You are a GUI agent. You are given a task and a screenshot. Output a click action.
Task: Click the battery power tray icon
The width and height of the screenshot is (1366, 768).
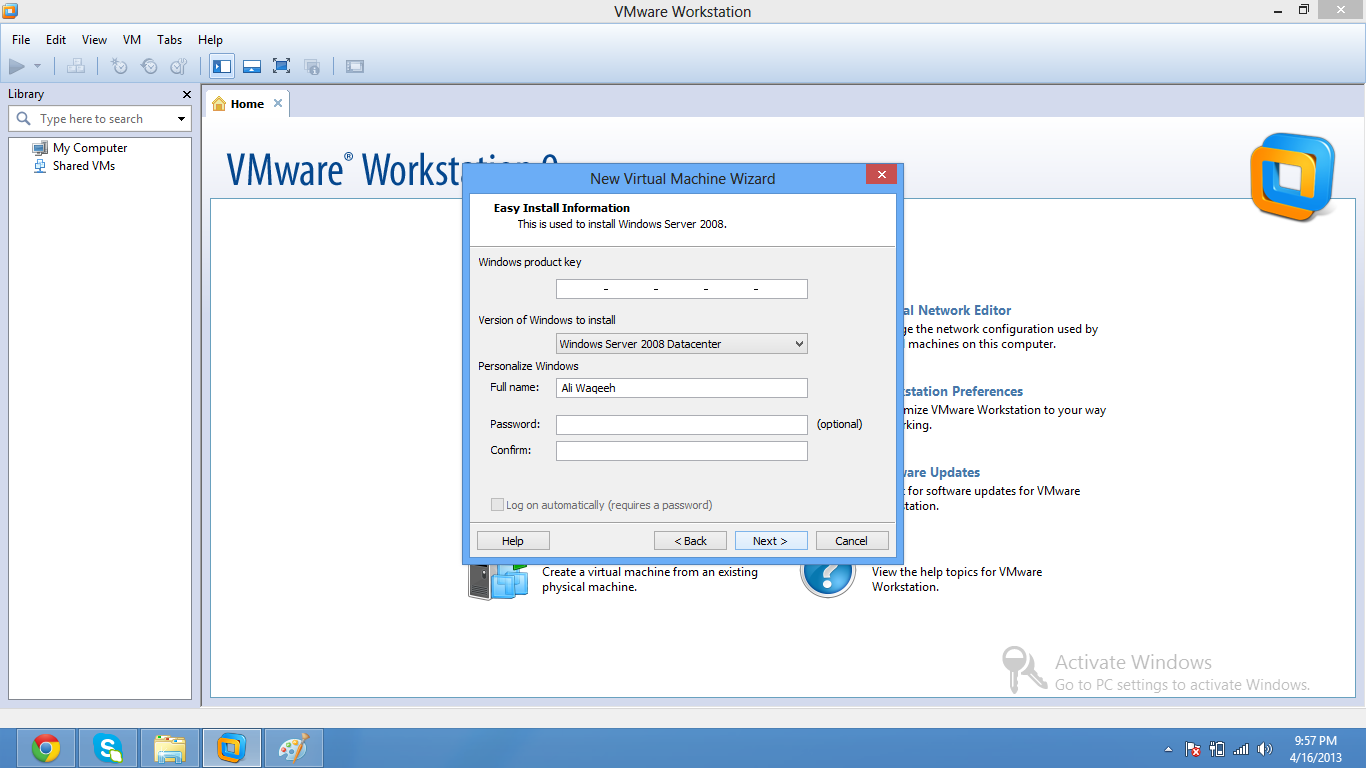[x=1217, y=749]
